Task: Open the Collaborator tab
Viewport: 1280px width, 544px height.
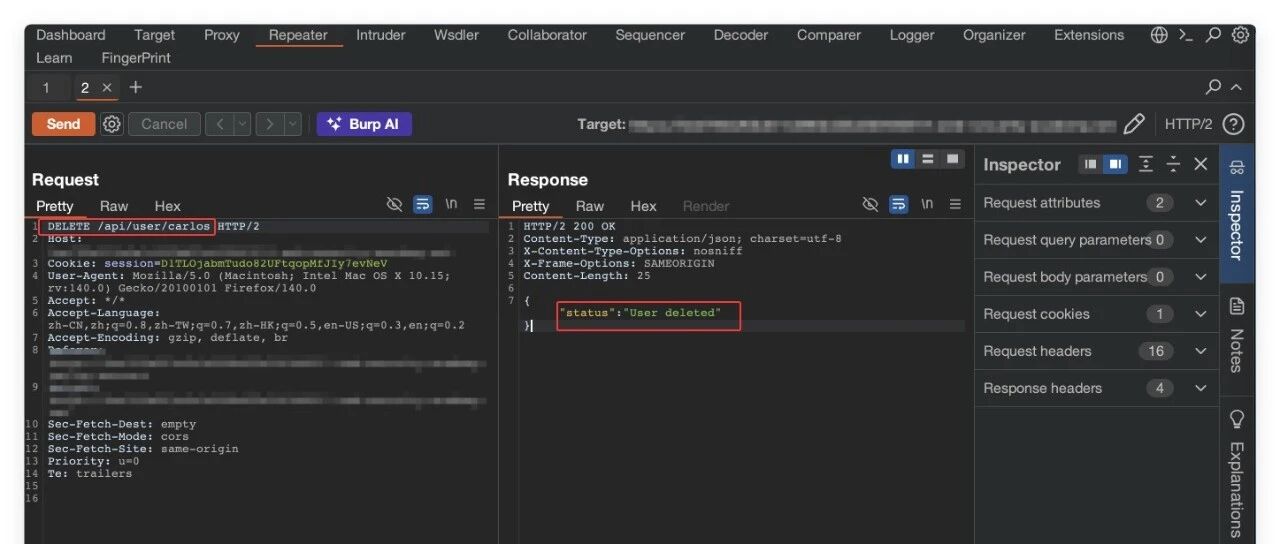Action: pos(547,35)
